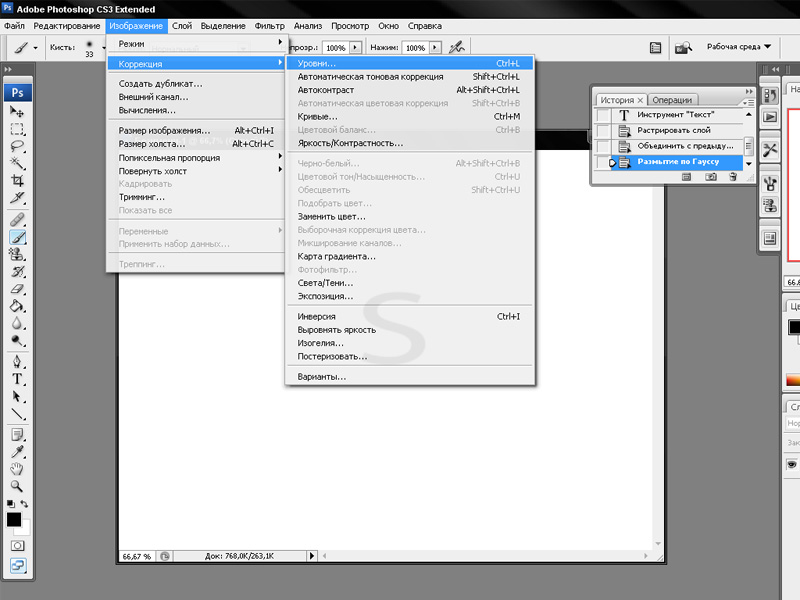The image size is (800, 600).
Task: Select 'Размытие по Гауссу' history state
Action: [678, 161]
